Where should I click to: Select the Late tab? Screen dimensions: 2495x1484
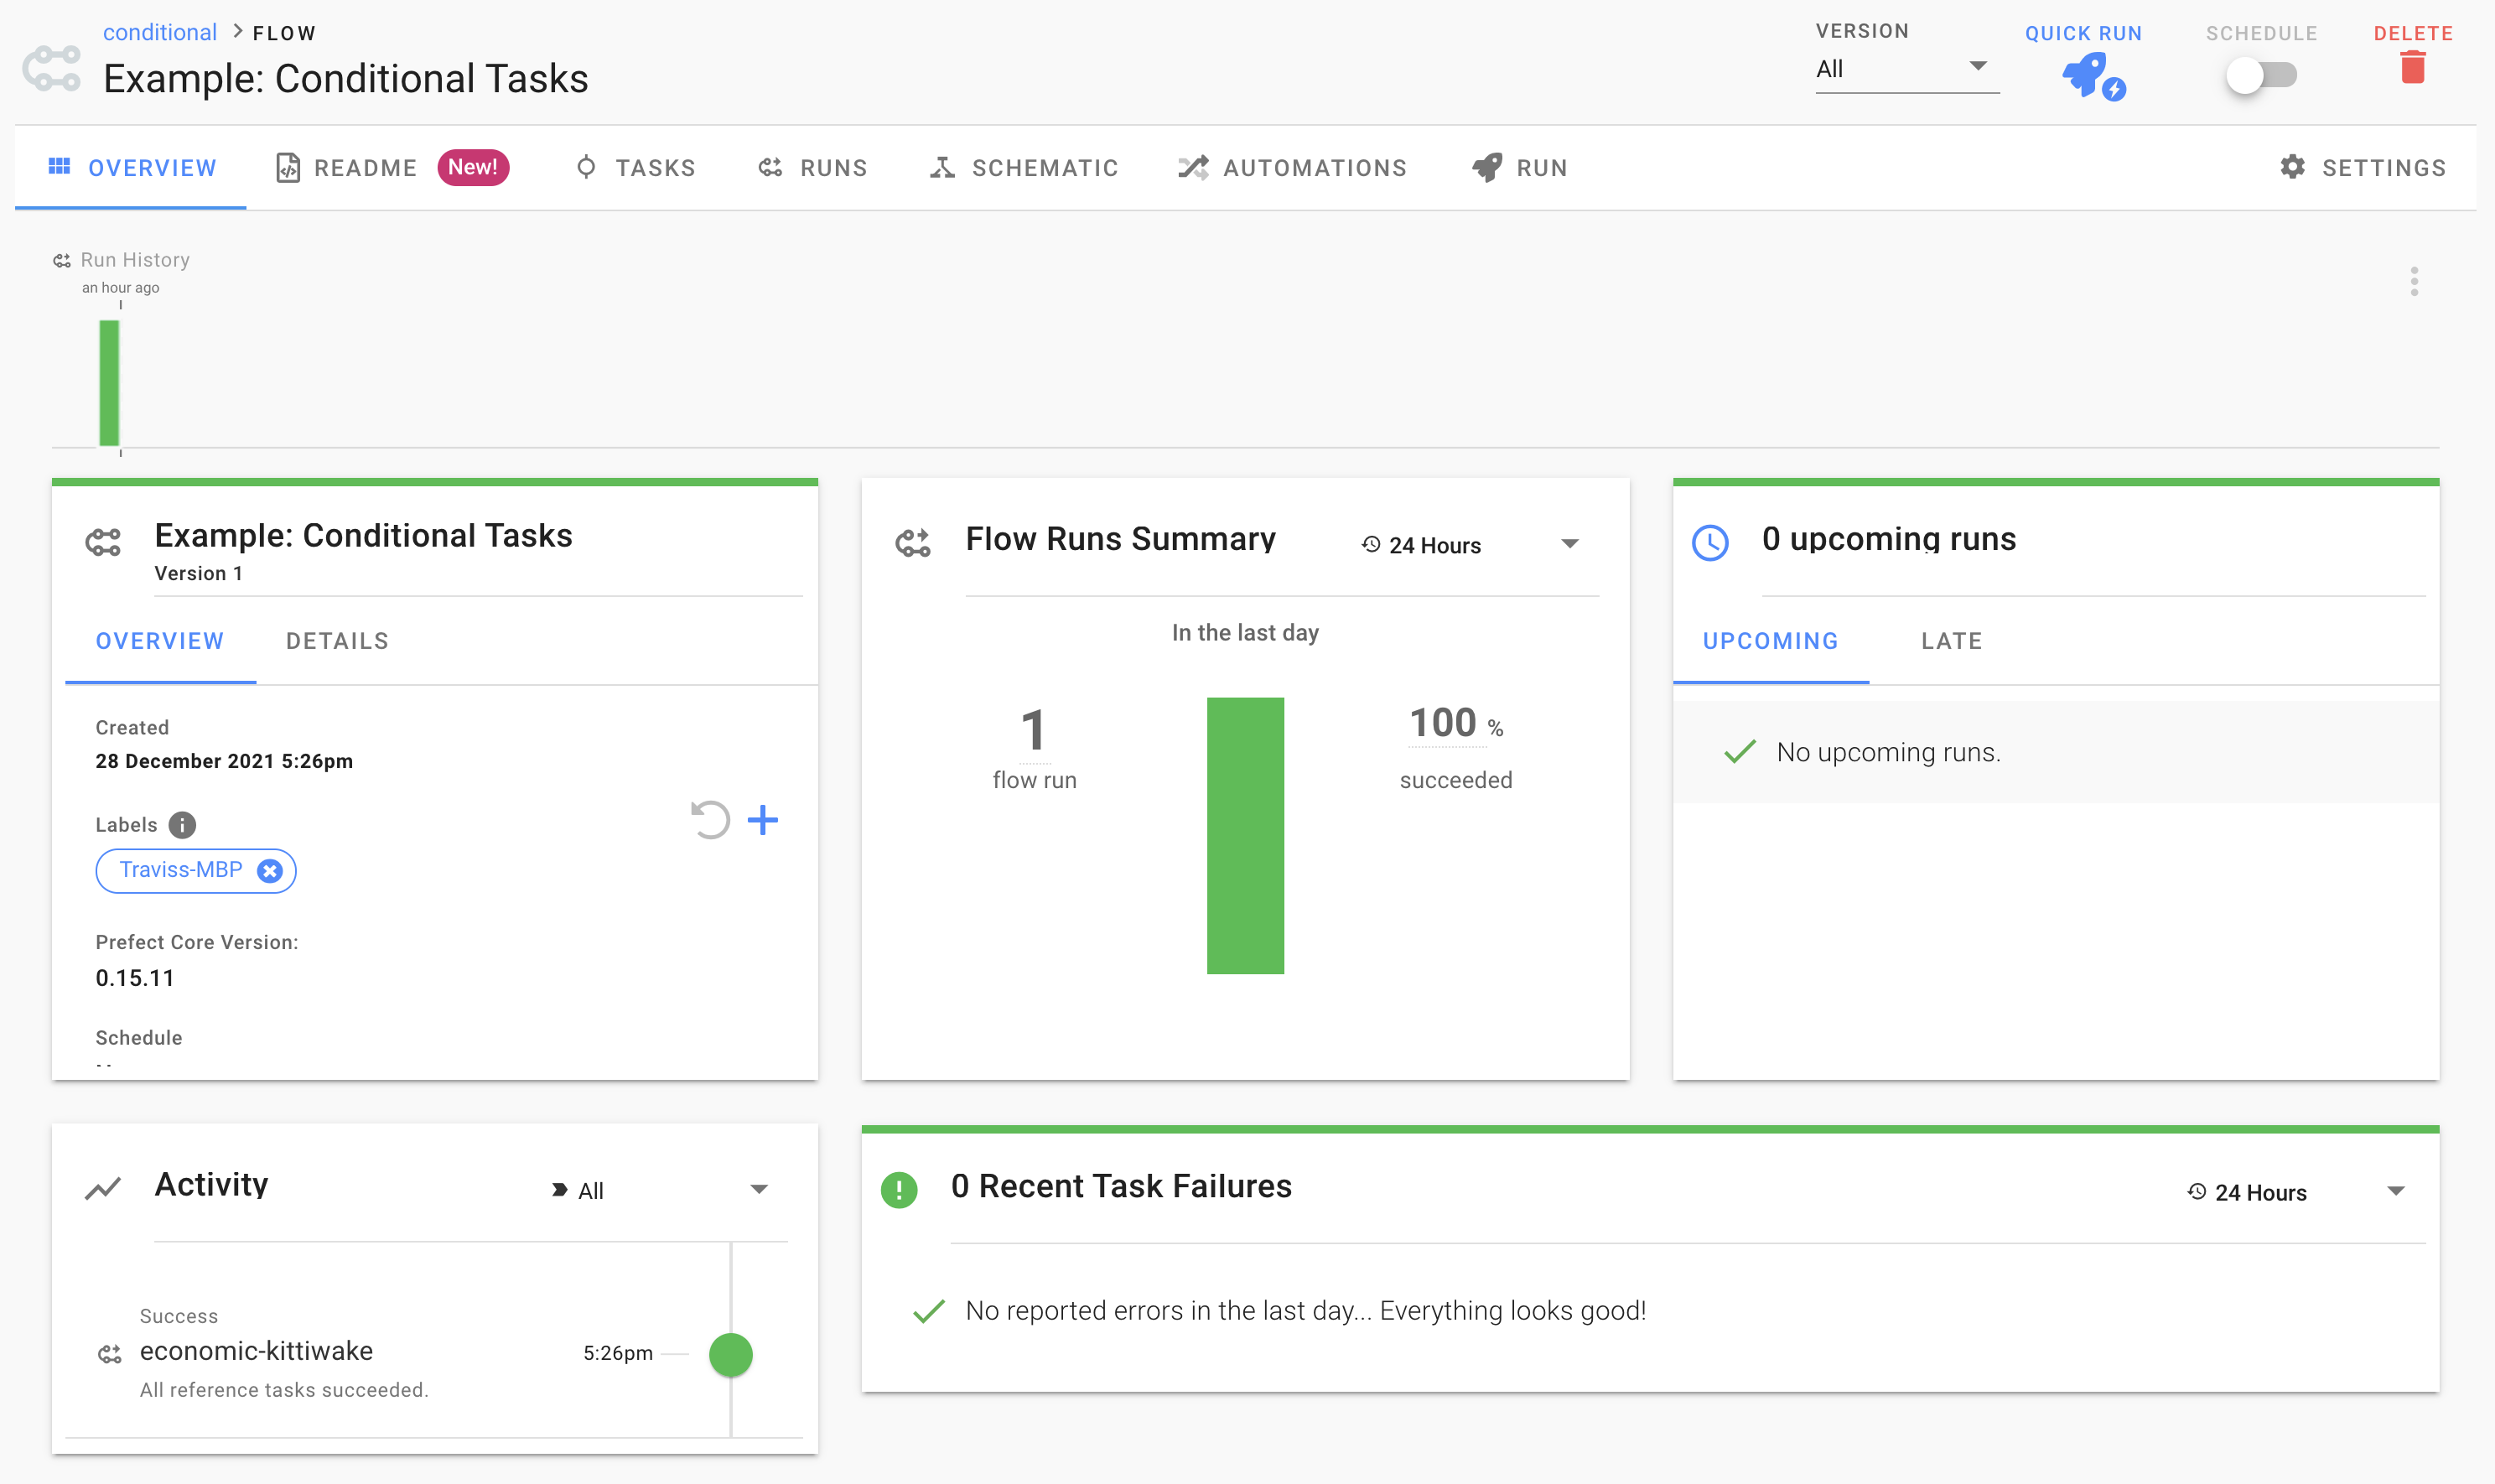(1951, 641)
